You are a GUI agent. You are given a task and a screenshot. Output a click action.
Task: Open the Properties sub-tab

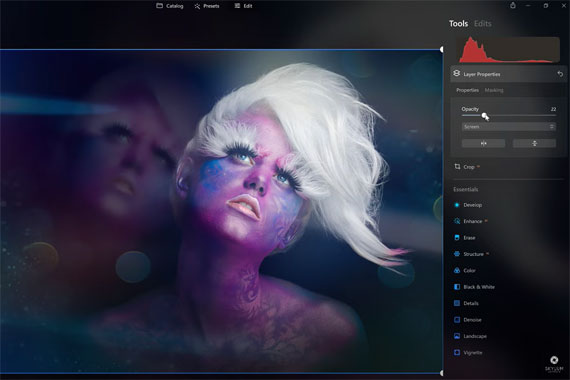[x=467, y=90]
